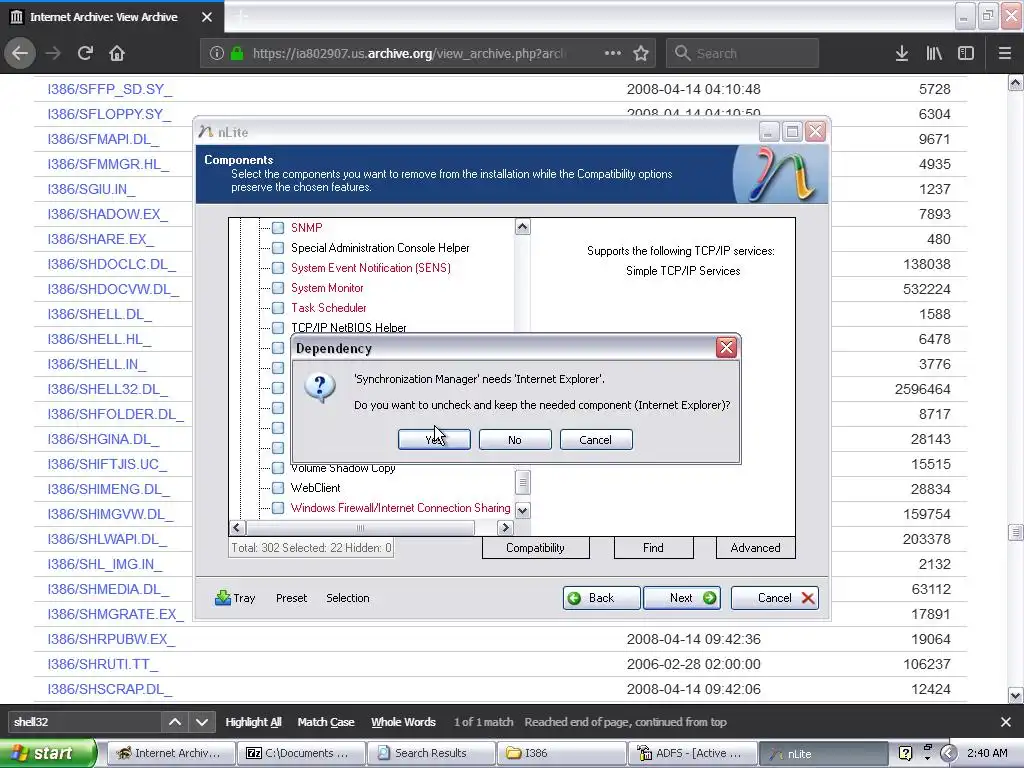Image resolution: width=1024 pixels, height=768 pixels.
Task: Open the site information icon in address bar
Action: click(x=217, y=53)
